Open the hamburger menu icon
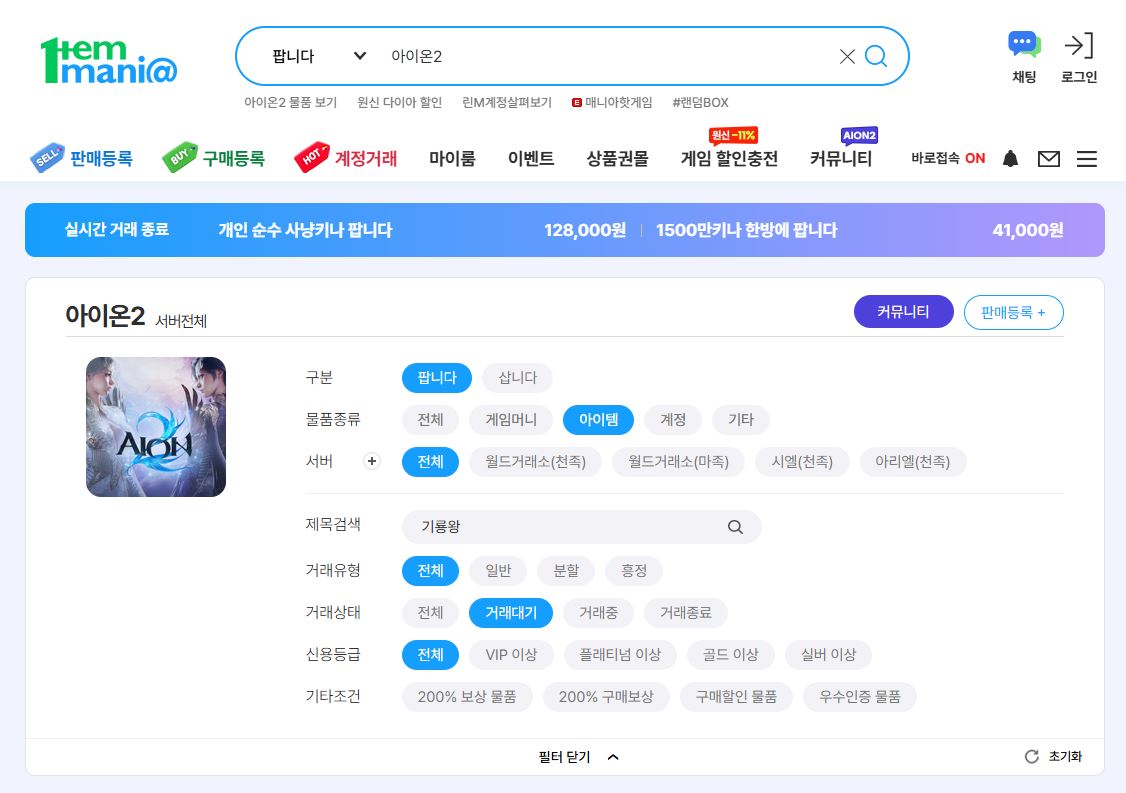1126x793 pixels. click(x=1087, y=159)
